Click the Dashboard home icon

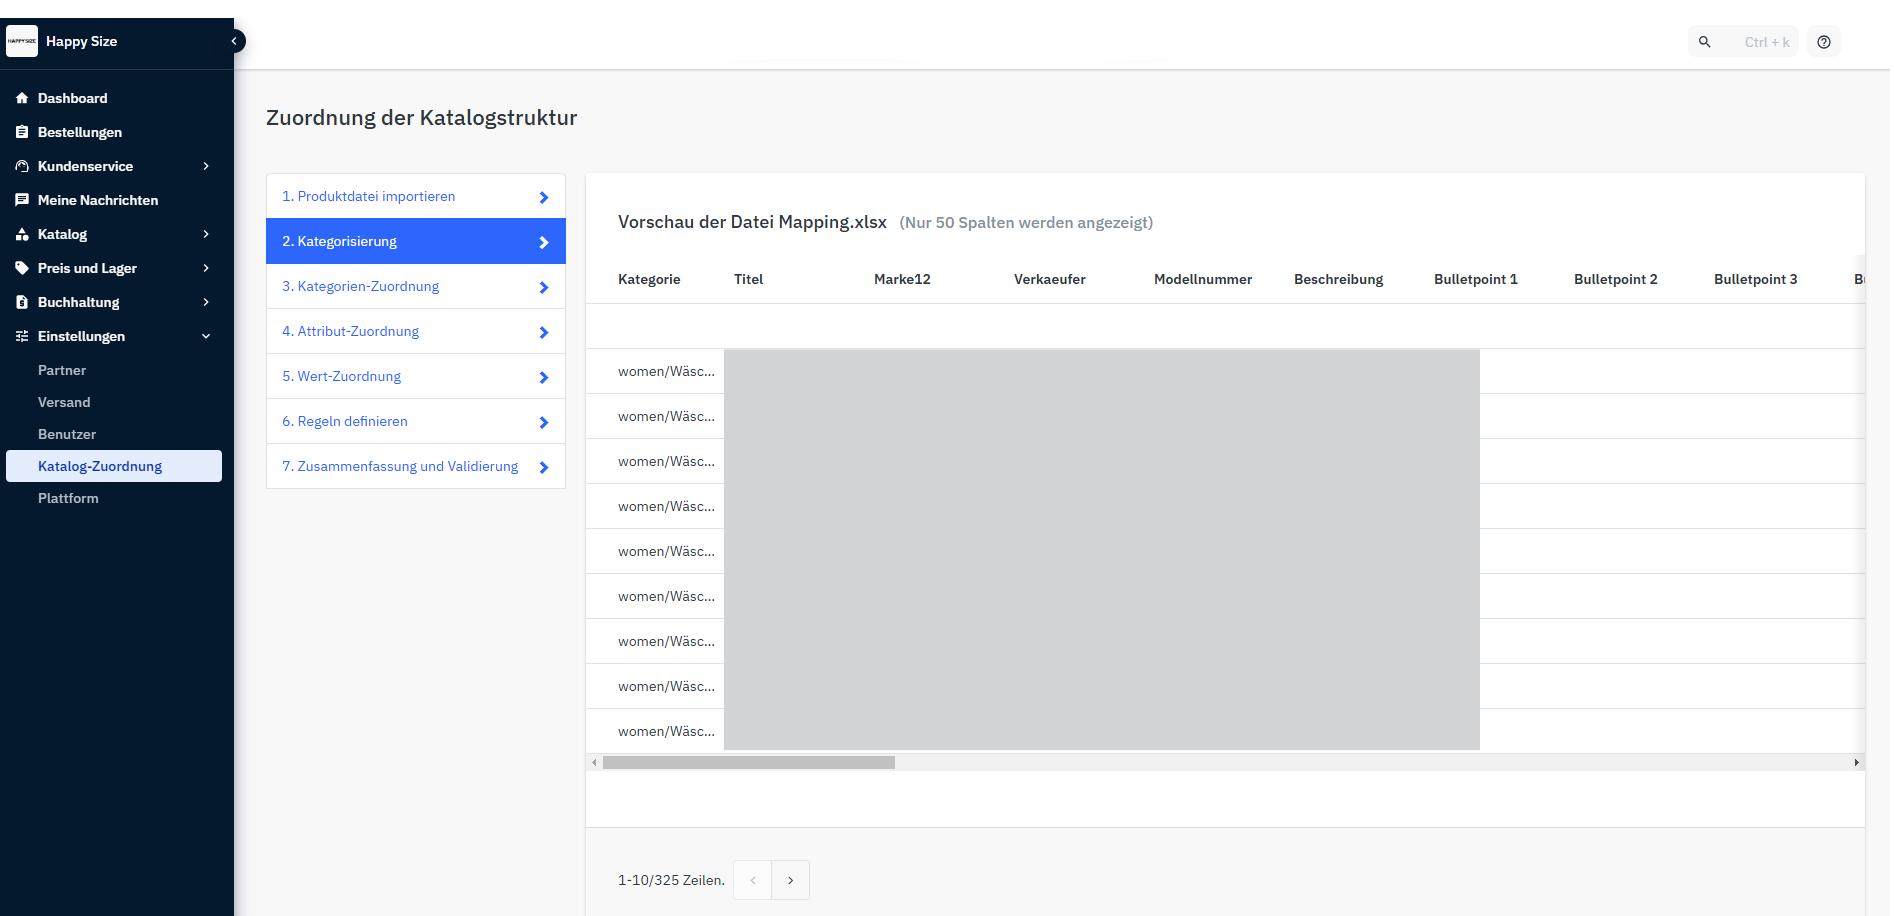pos(22,98)
